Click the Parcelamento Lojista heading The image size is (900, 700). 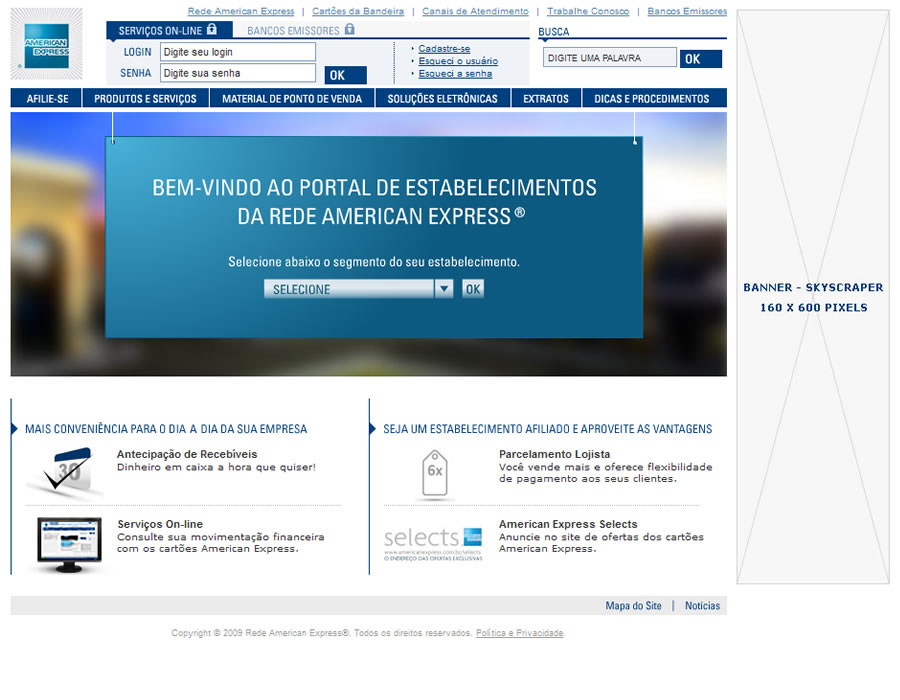pyautogui.click(x=554, y=454)
